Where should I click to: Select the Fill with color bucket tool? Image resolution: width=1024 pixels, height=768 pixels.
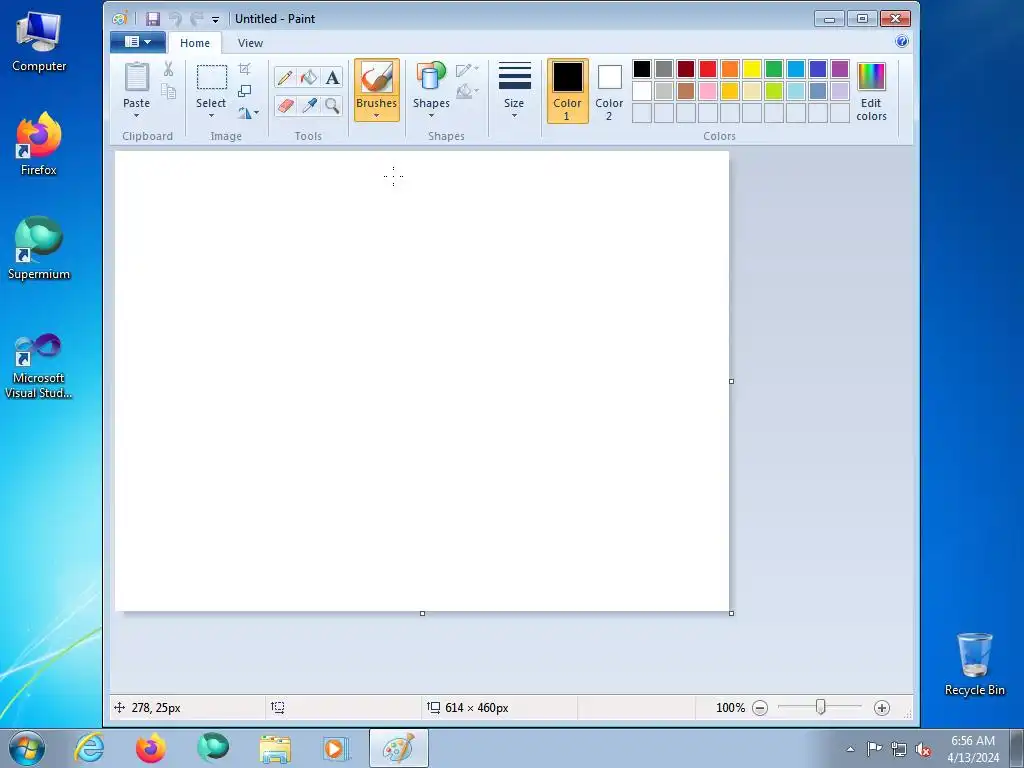point(308,78)
